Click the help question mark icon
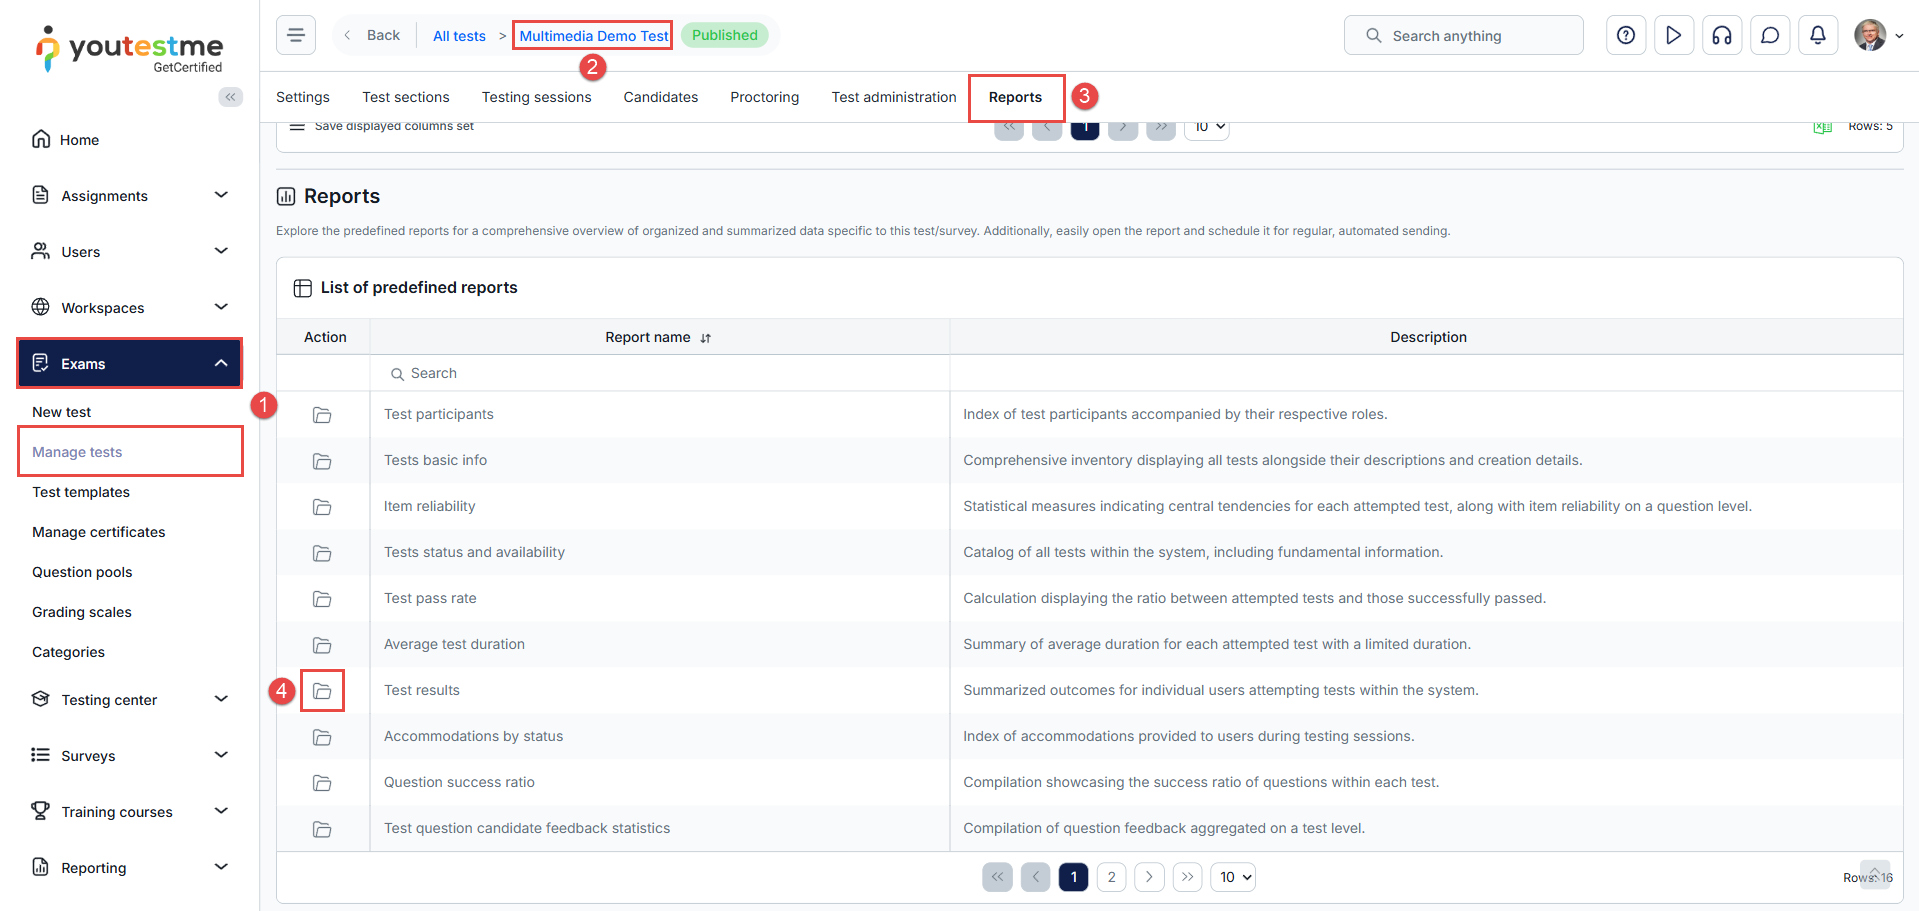This screenshot has height=911, width=1919. [1626, 36]
